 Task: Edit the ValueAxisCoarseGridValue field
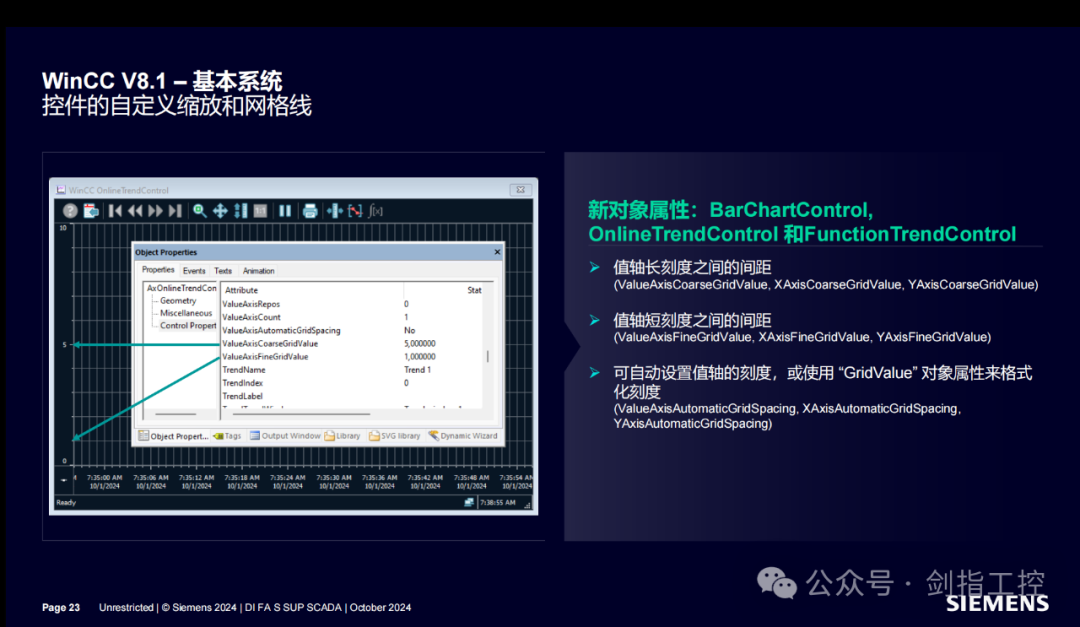(x=420, y=344)
